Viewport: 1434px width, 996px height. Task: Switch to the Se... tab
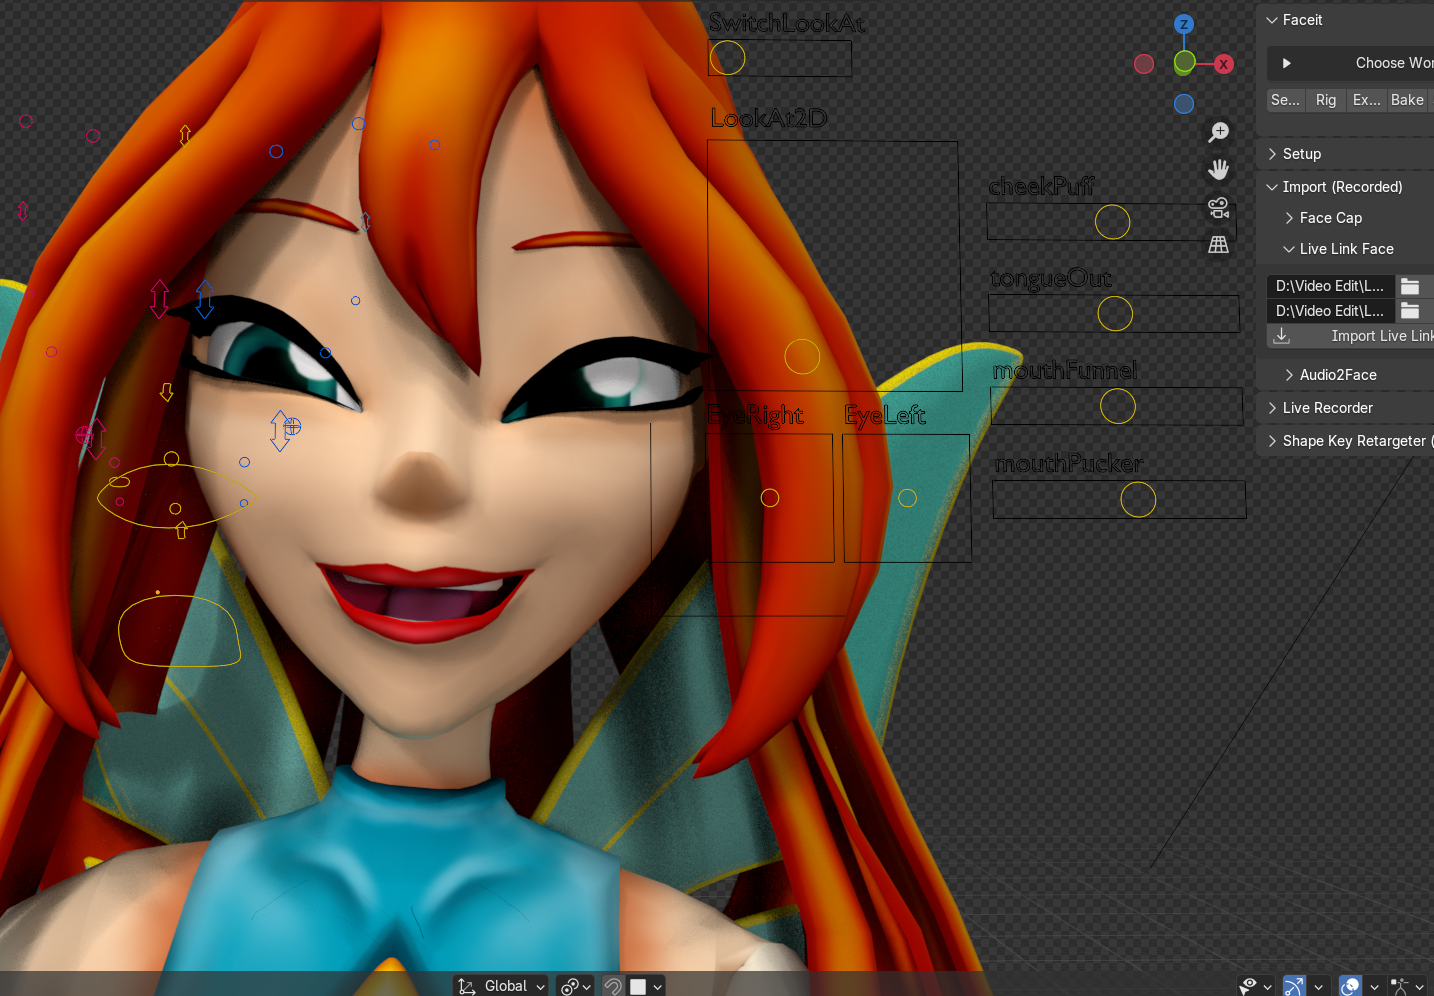pyautogui.click(x=1286, y=100)
